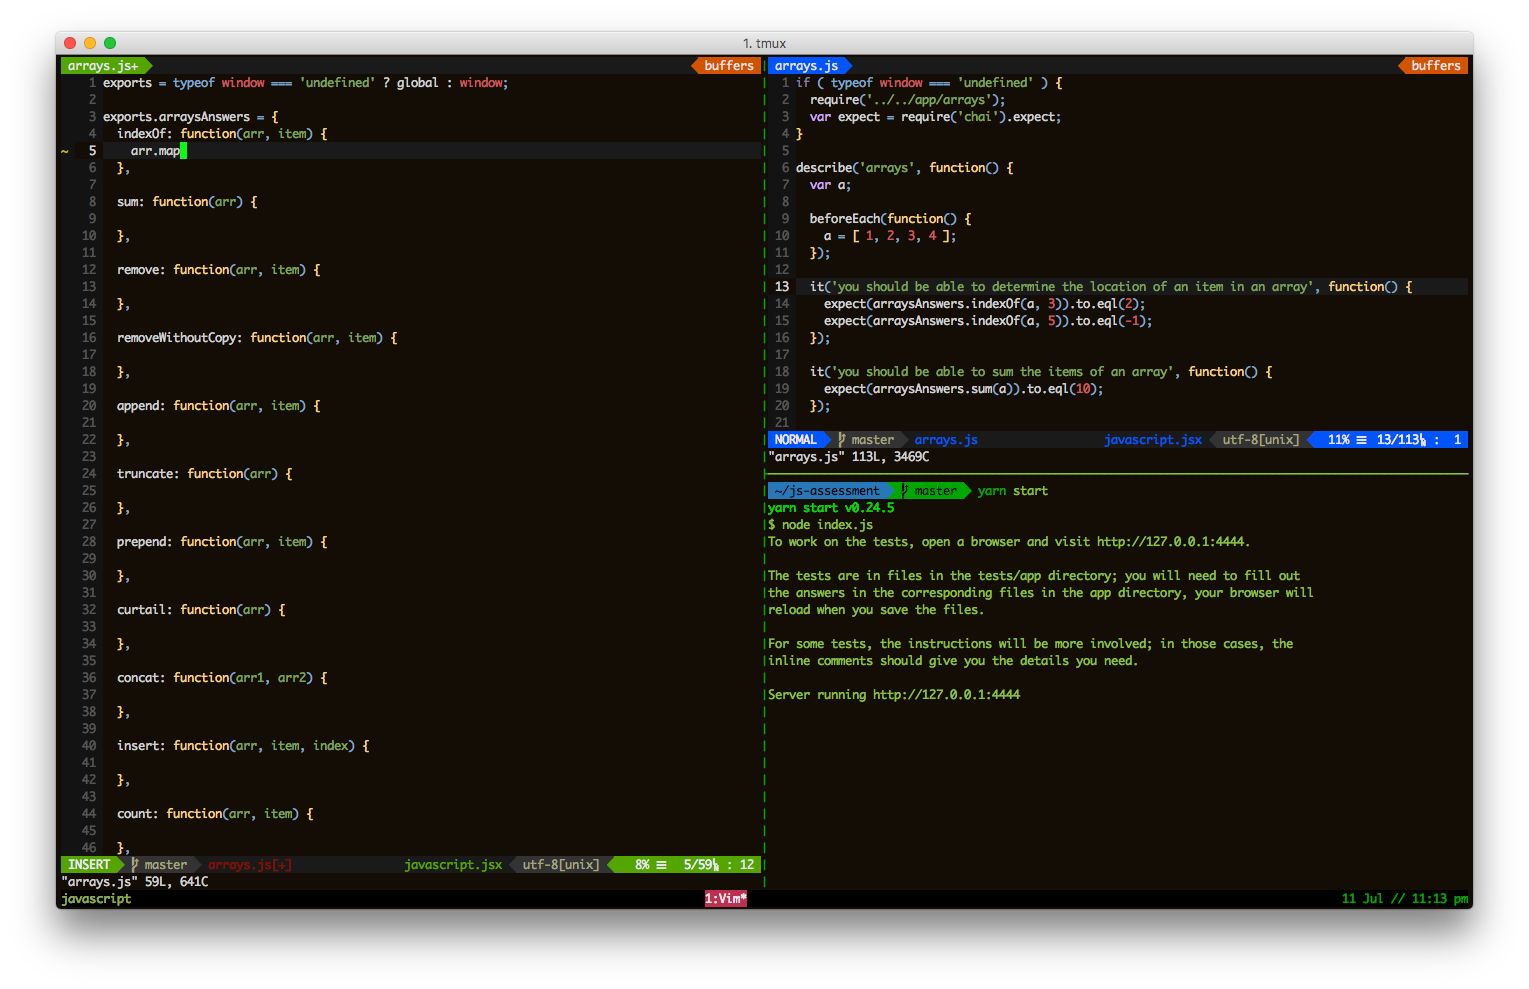Click 'yarn start v0.24.5' output line
Screen dimensions: 1529x989
831,508
